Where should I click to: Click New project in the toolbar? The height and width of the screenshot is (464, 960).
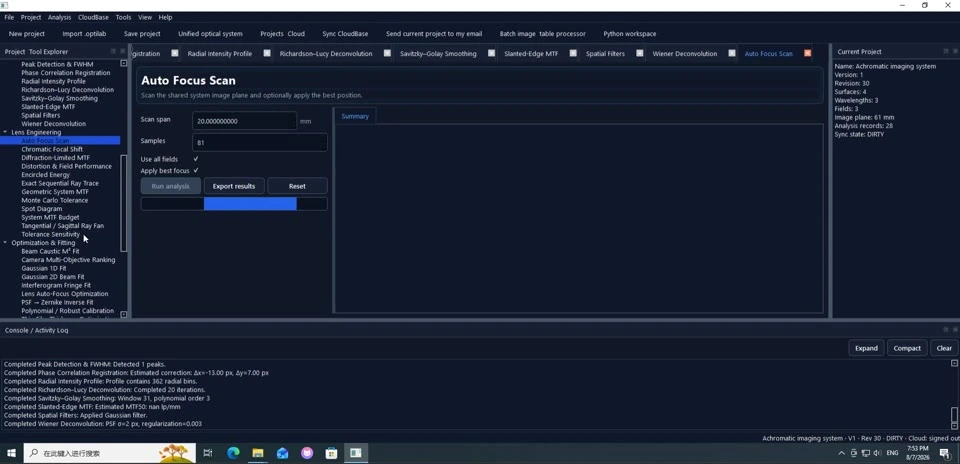[x=26, y=34]
